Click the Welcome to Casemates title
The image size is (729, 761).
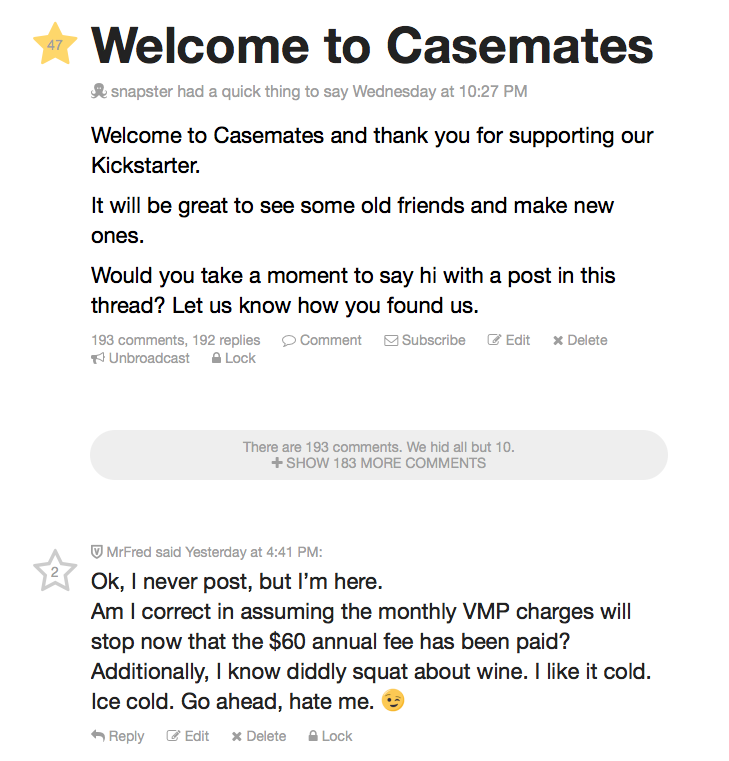372,45
